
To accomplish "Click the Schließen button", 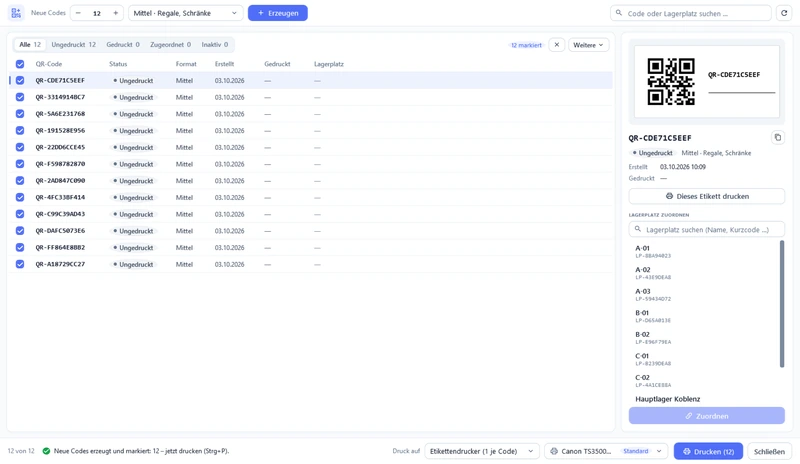I will (769, 451).
